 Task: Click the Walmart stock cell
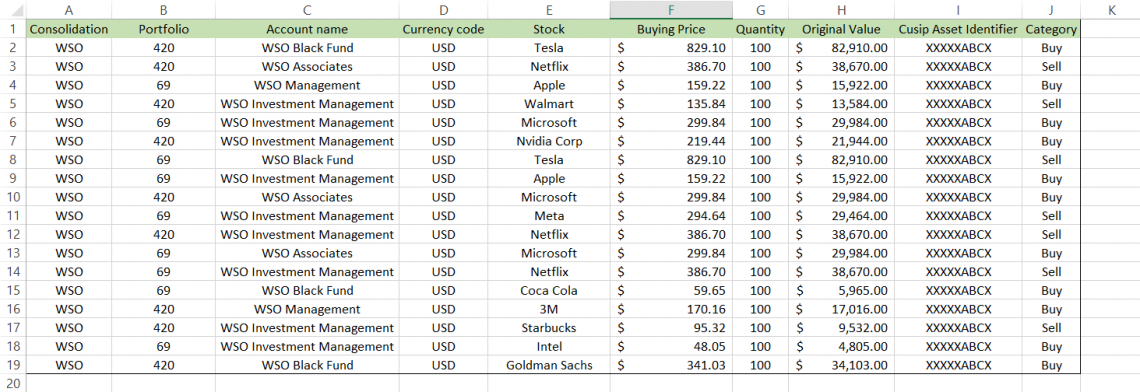[549, 104]
